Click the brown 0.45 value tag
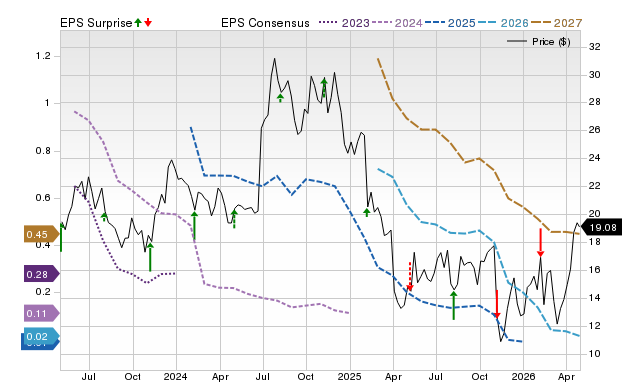Viewport: 640px width, 382px height. pos(41,234)
